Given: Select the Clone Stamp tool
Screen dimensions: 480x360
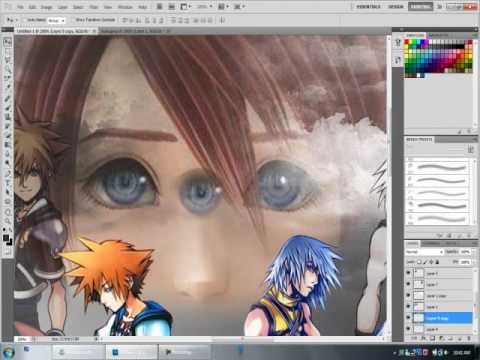Looking at the screenshot, I should (7, 117).
